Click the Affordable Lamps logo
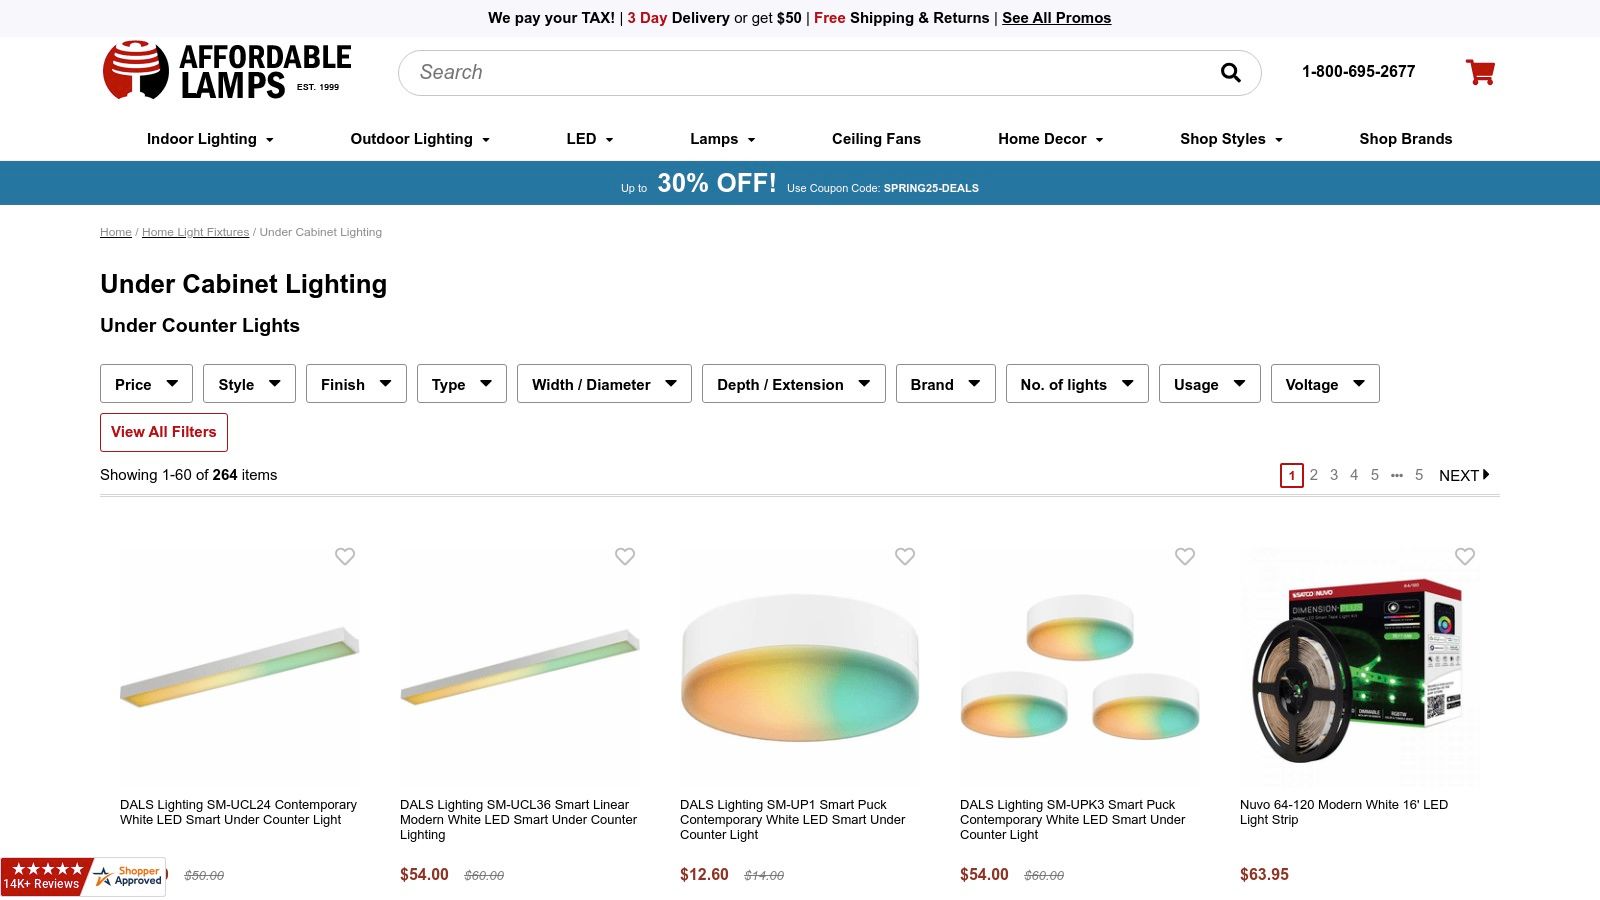The width and height of the screenshot is (1600, 900). [x=227, y=72]
